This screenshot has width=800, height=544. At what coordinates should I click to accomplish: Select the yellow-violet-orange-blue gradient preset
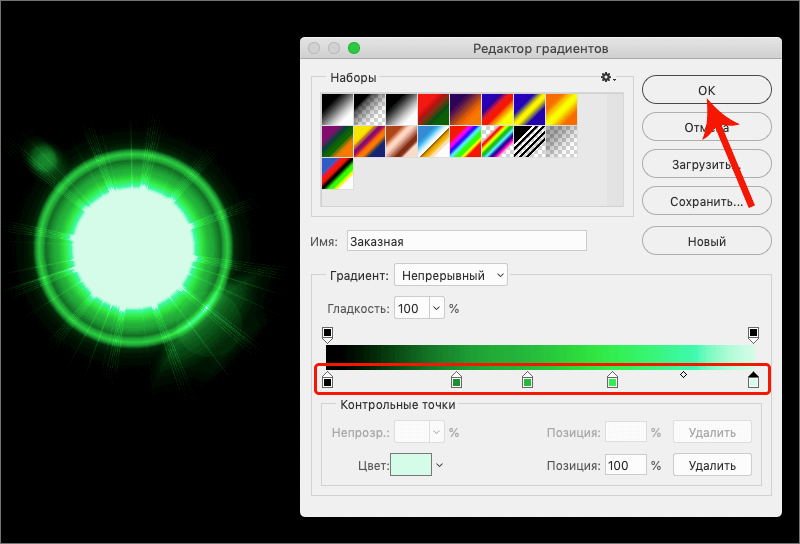pos(369,141)
